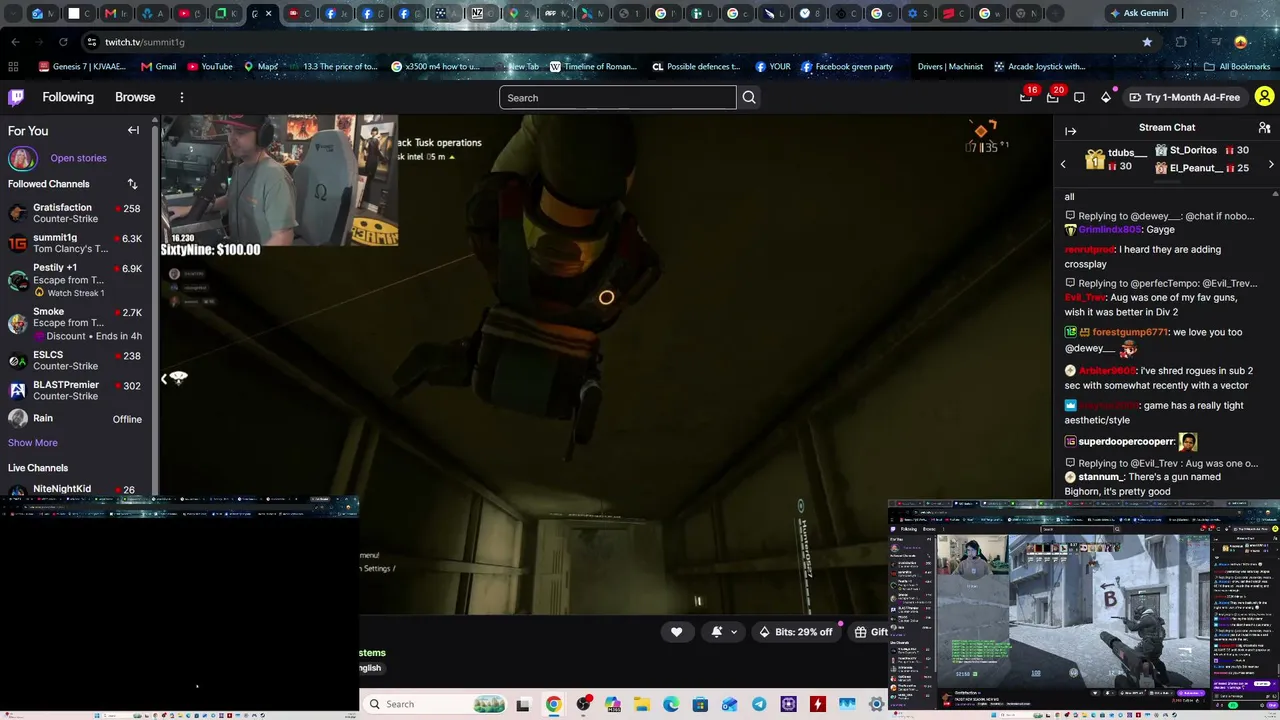Image resolution: width=1280 pixels, height=720 pixels.
Task: Open the Chrome apps grid in bookmarks bar
Action: pos(13,67)
